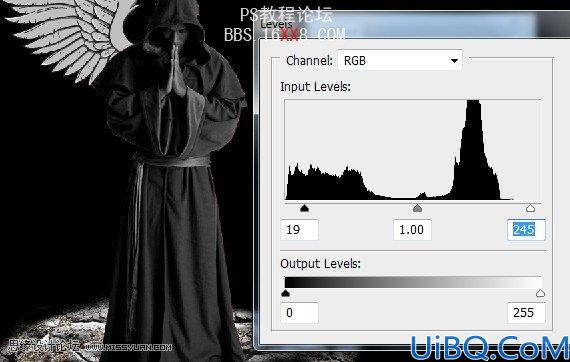Screen dimensions: 570x362
Task: Click the black output levels slider triangle
Action: tap(286, 293)
